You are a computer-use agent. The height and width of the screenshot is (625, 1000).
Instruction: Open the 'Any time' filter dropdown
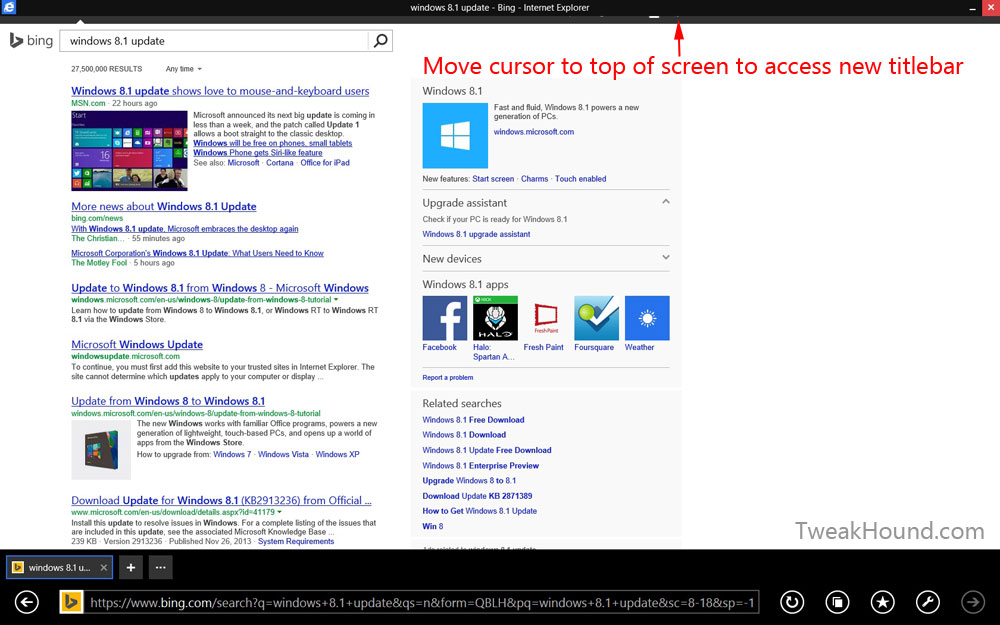[x=184, y=69]
